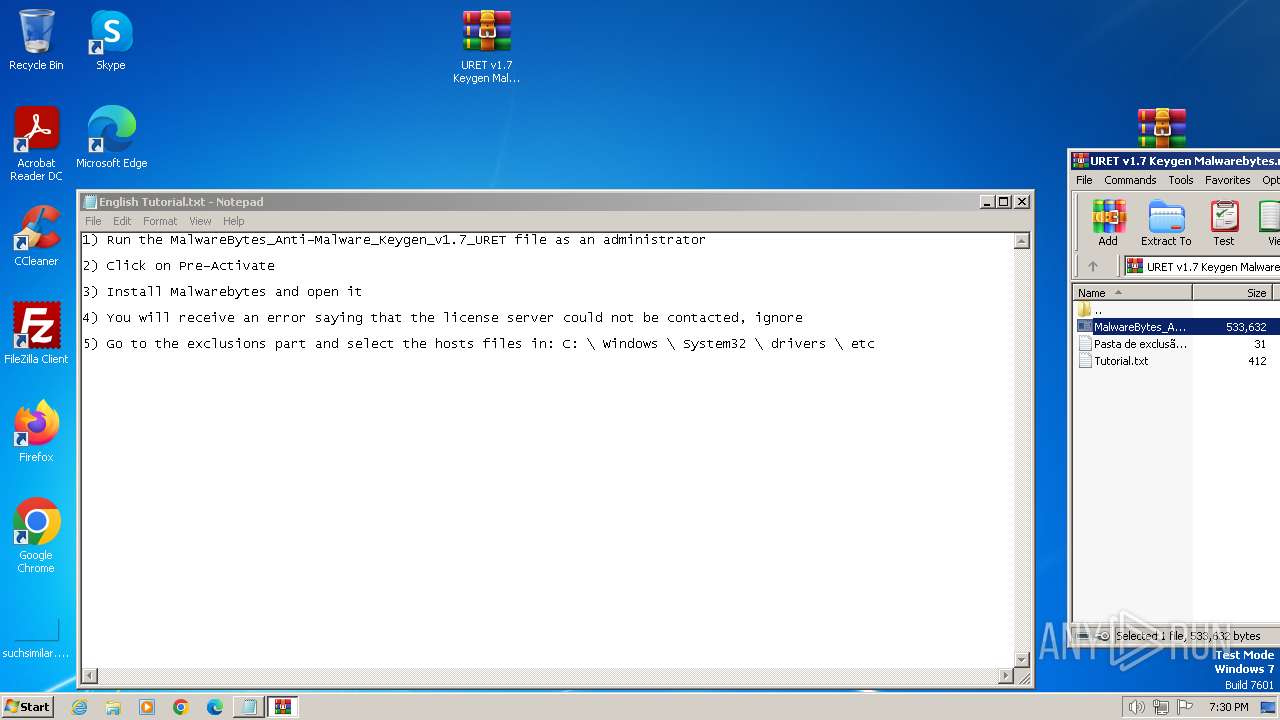Launch Skype from the desktop
Viewport: 1280px width, 720px height.
[x=111, y=41]
